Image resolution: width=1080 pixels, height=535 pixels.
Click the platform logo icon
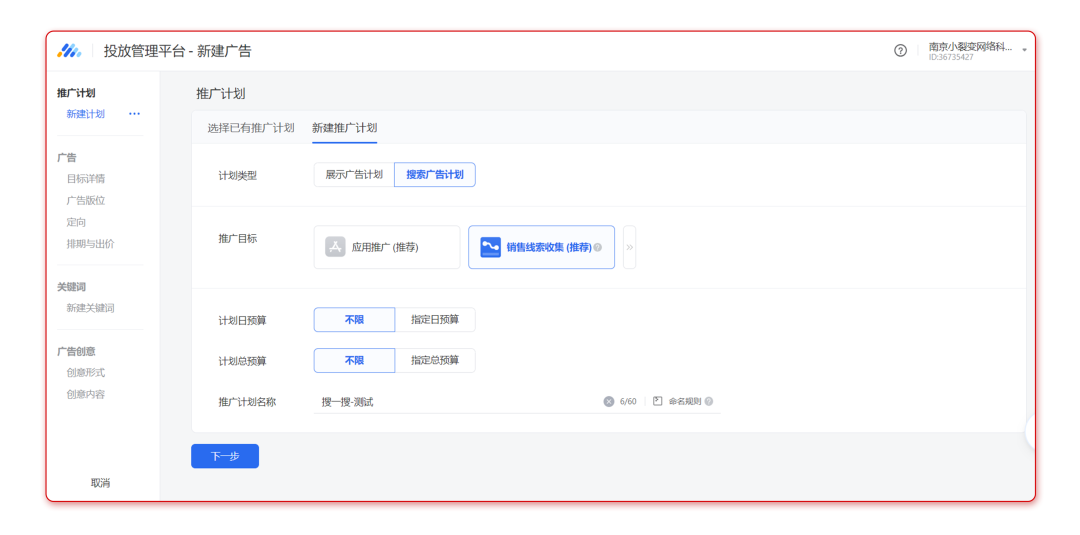coord(69,51)
